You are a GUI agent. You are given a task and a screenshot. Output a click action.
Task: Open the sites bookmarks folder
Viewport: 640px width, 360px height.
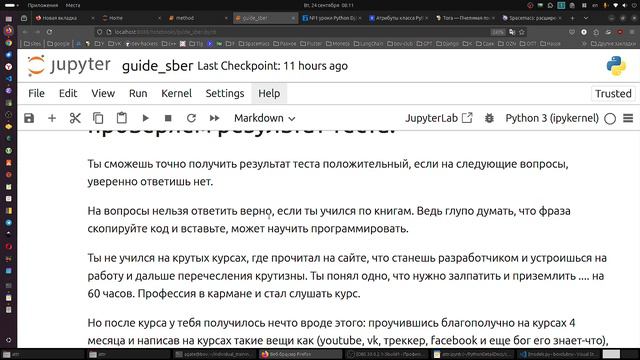pos(33,43)
